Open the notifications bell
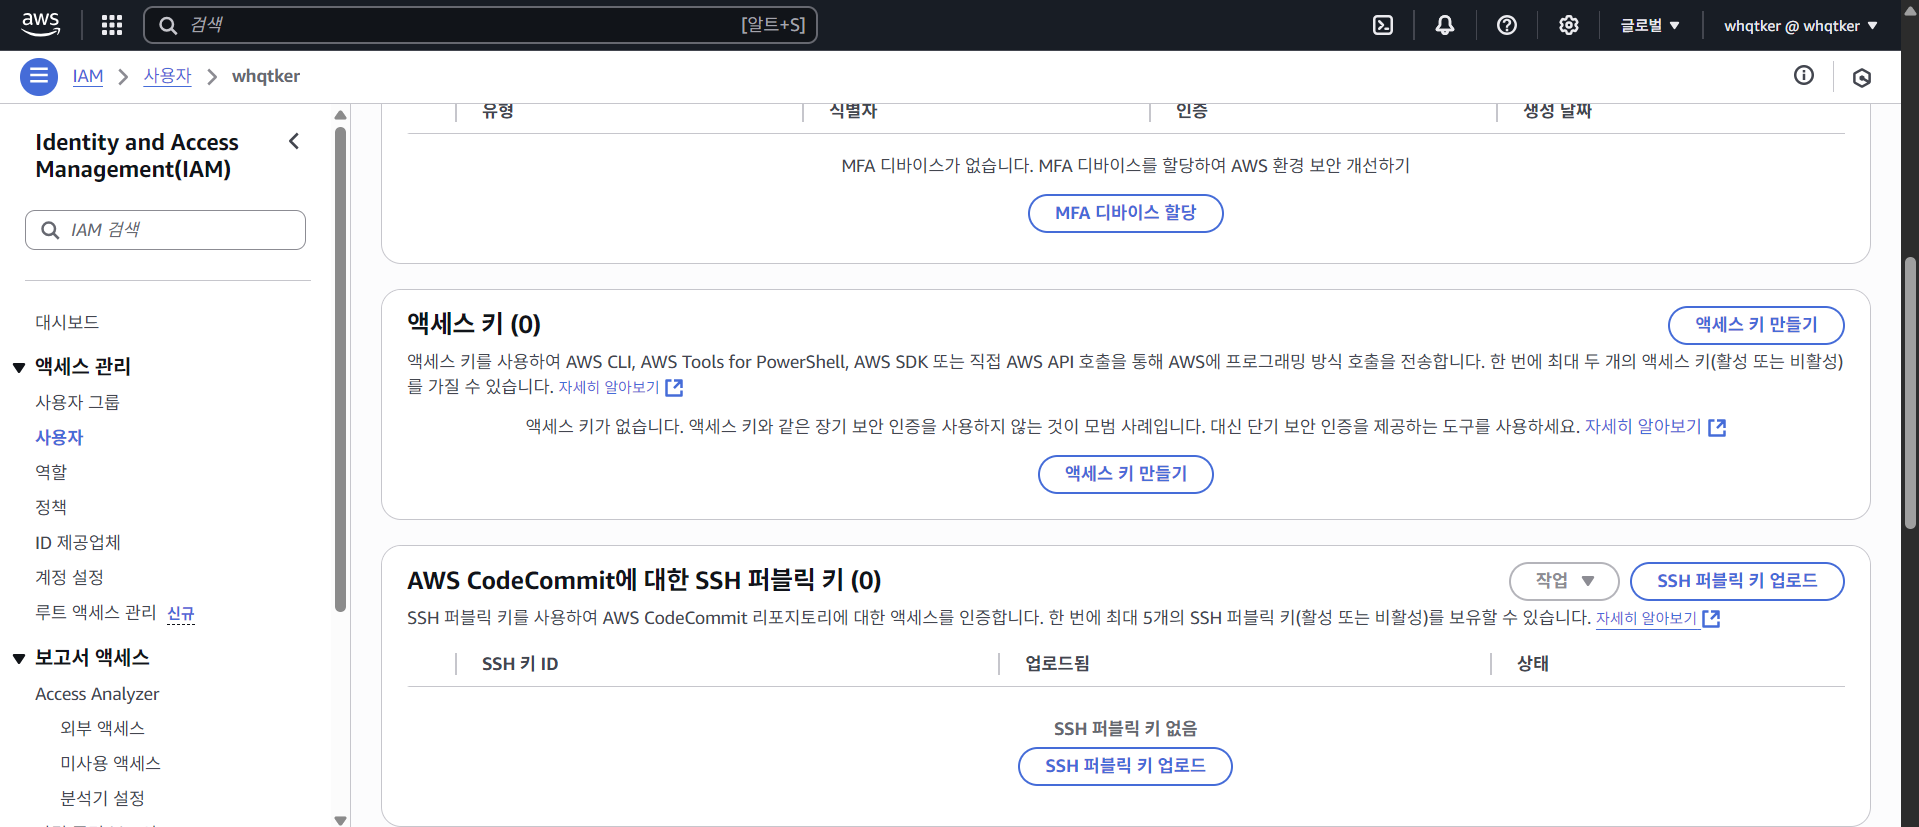This screenshot has width=1919, height=827. tap(1445, 25)
